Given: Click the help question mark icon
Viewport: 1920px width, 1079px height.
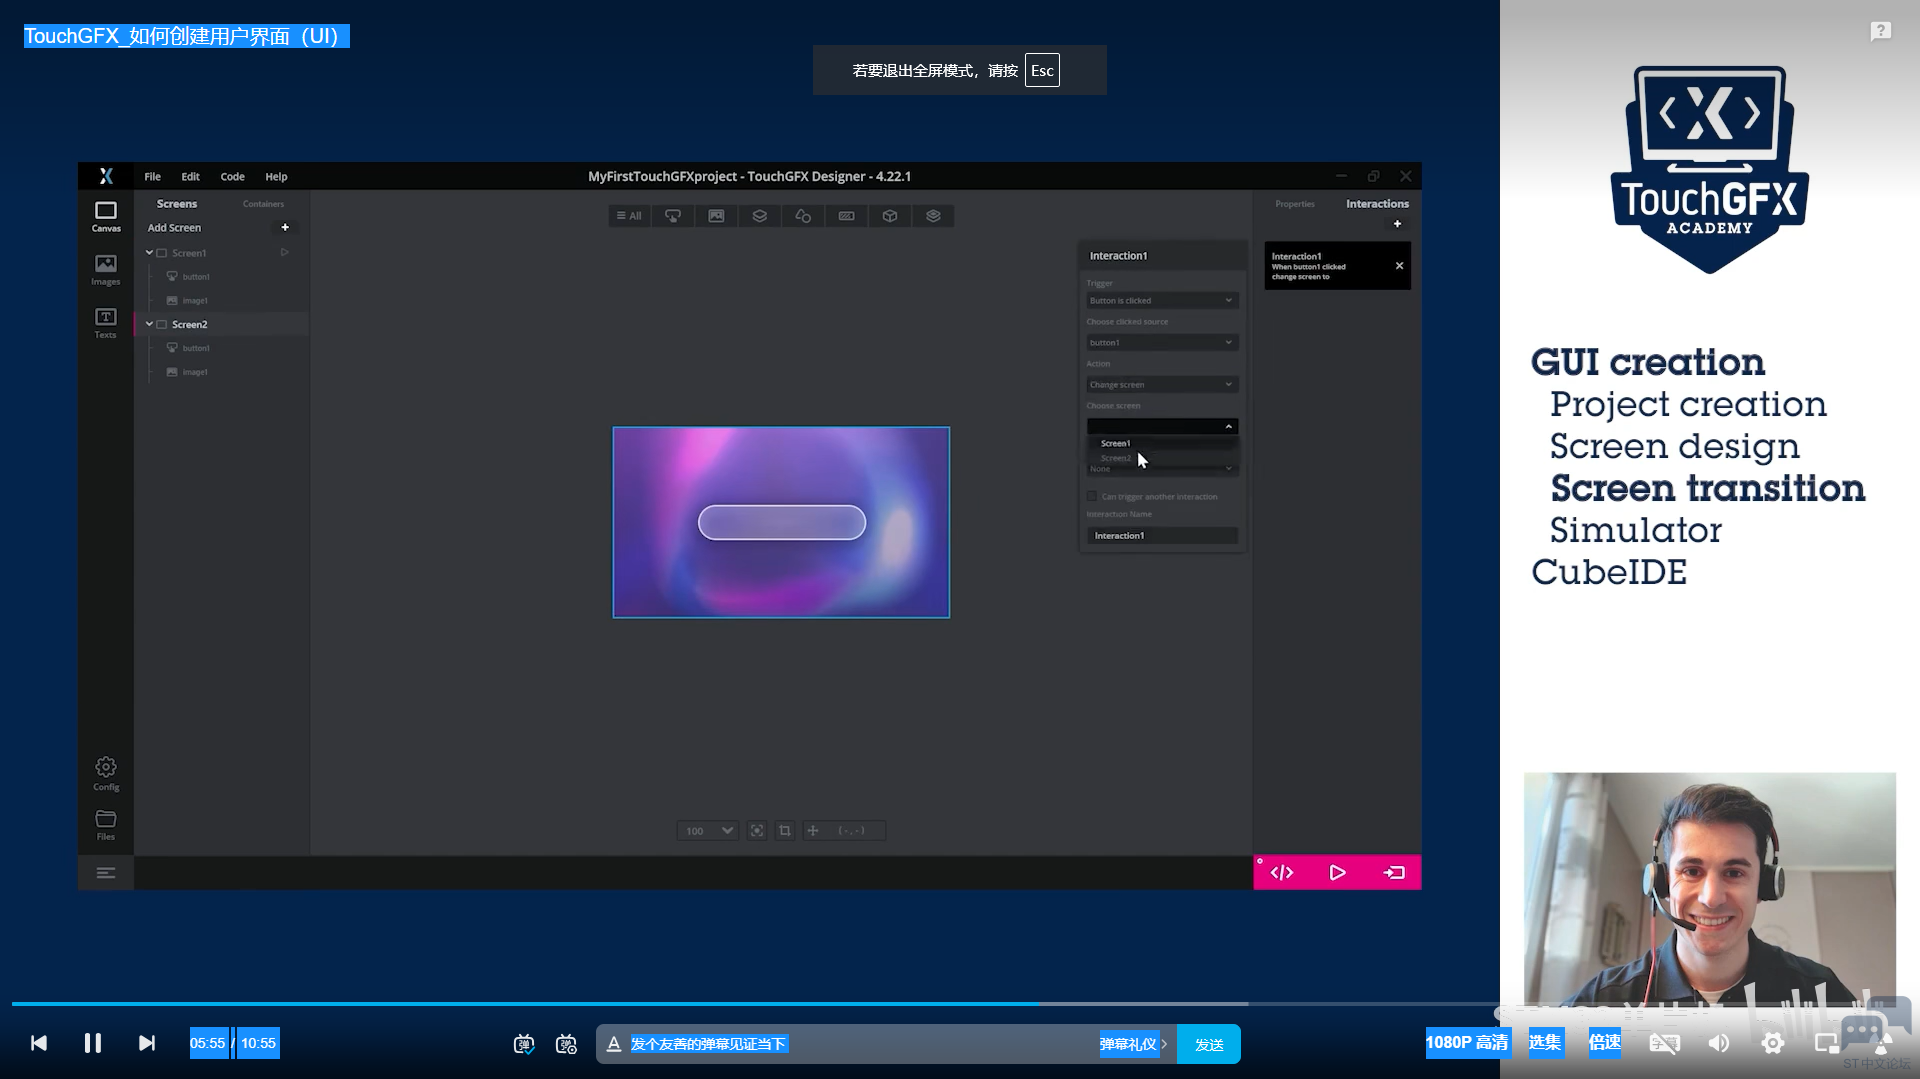Looking at the screenshot, I should [1881, 31].
